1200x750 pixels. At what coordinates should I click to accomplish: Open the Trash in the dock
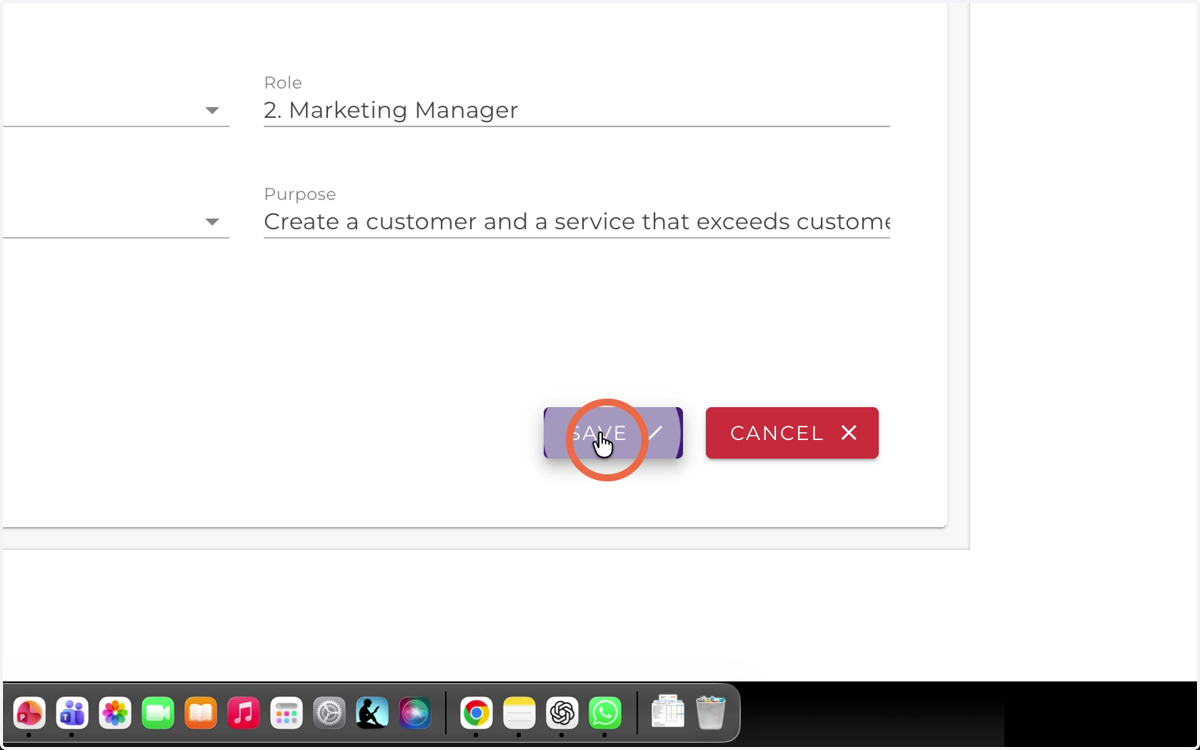(x=710, y=713)
